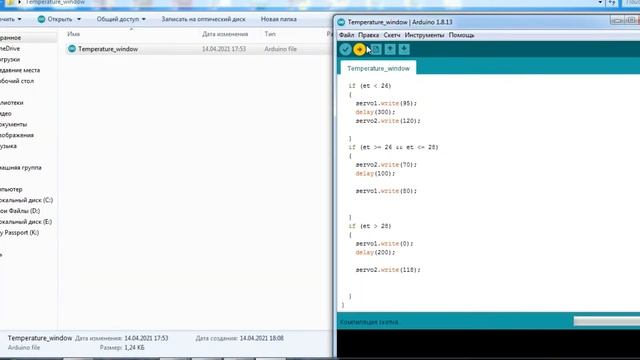Open Рабочий стол in the Explorer sidebar

17,81
